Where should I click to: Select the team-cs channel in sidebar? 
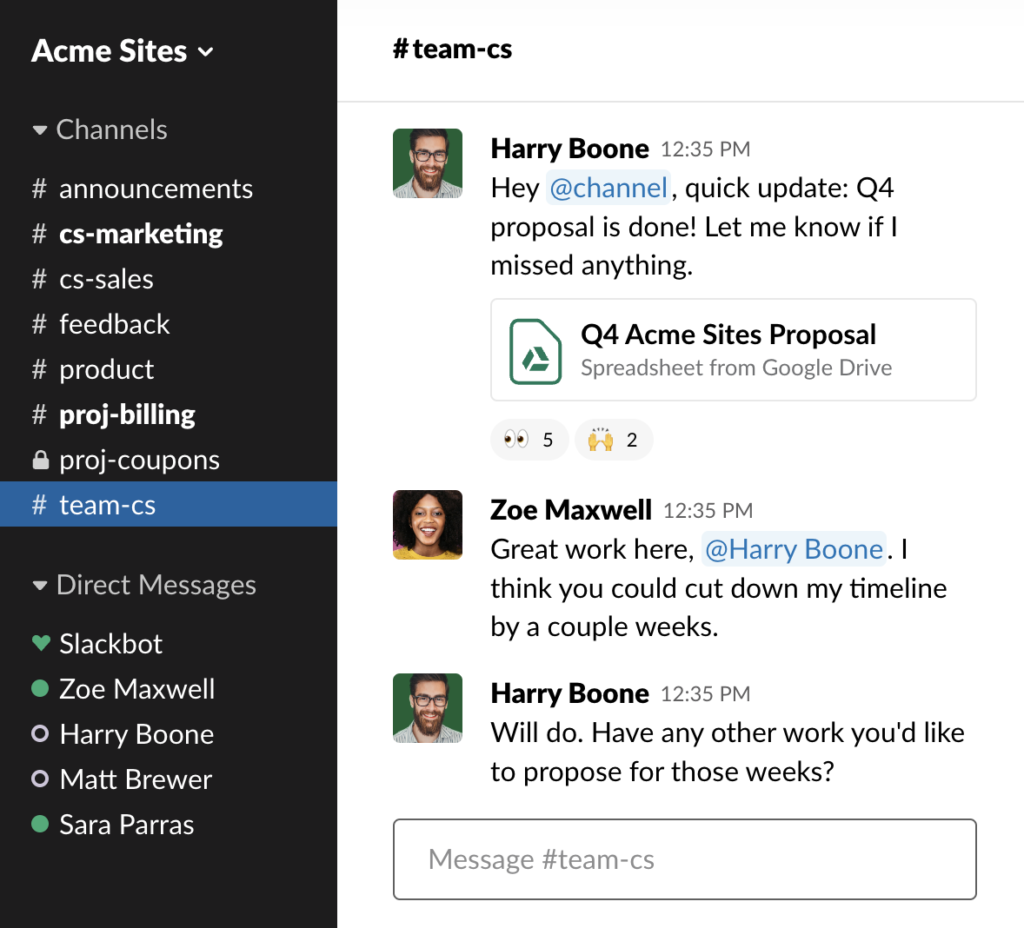168,504
